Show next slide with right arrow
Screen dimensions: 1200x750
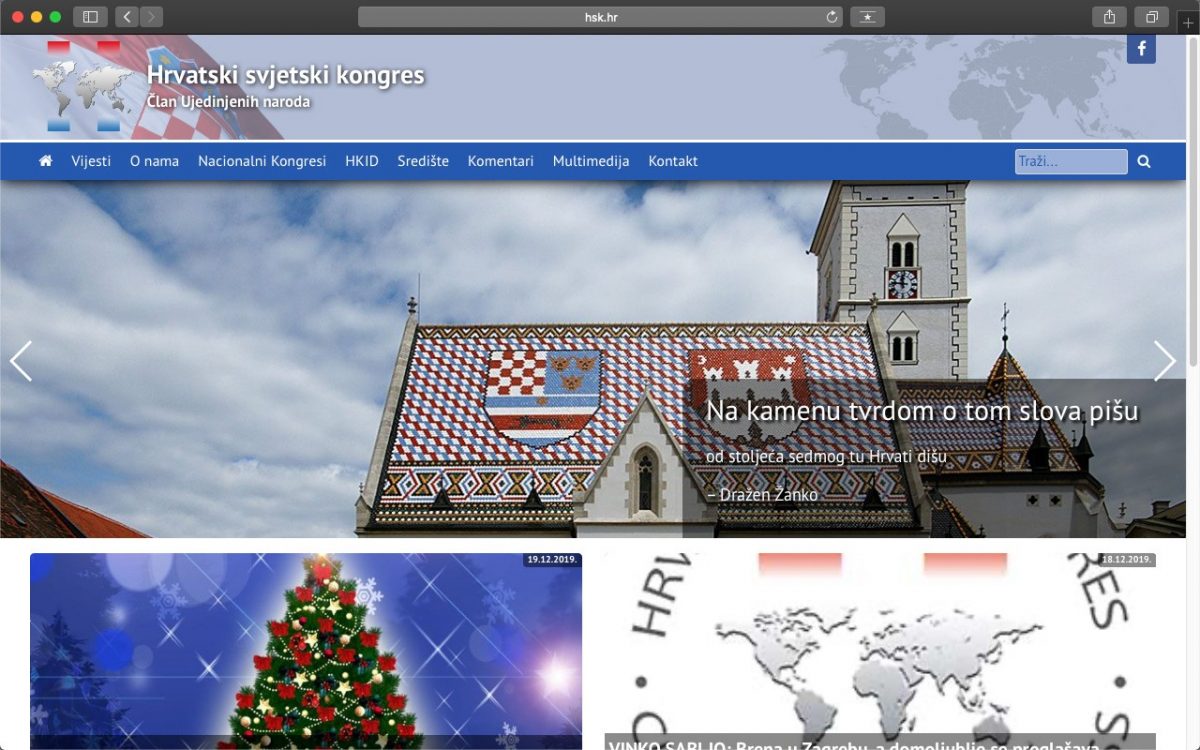coord(1164,361)
